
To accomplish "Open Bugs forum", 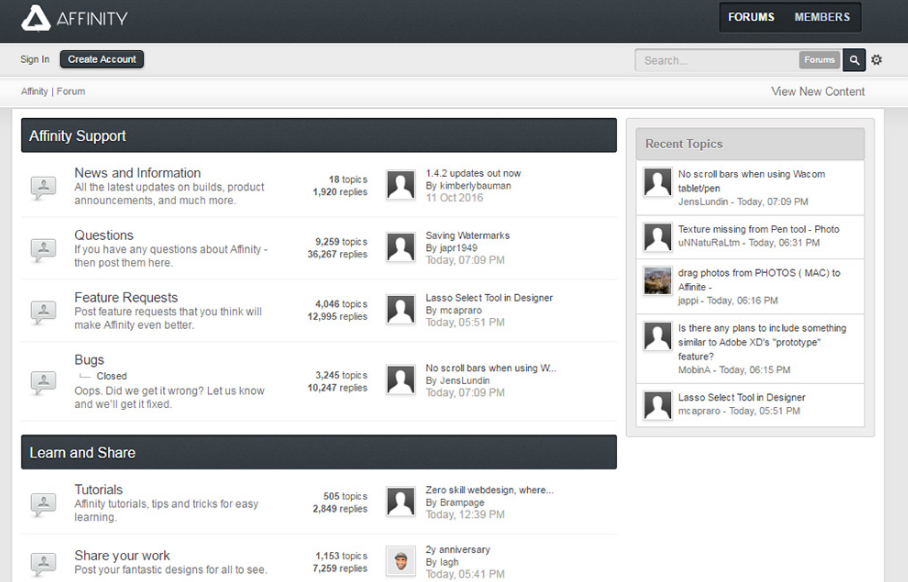I will [x=89, y=360].
